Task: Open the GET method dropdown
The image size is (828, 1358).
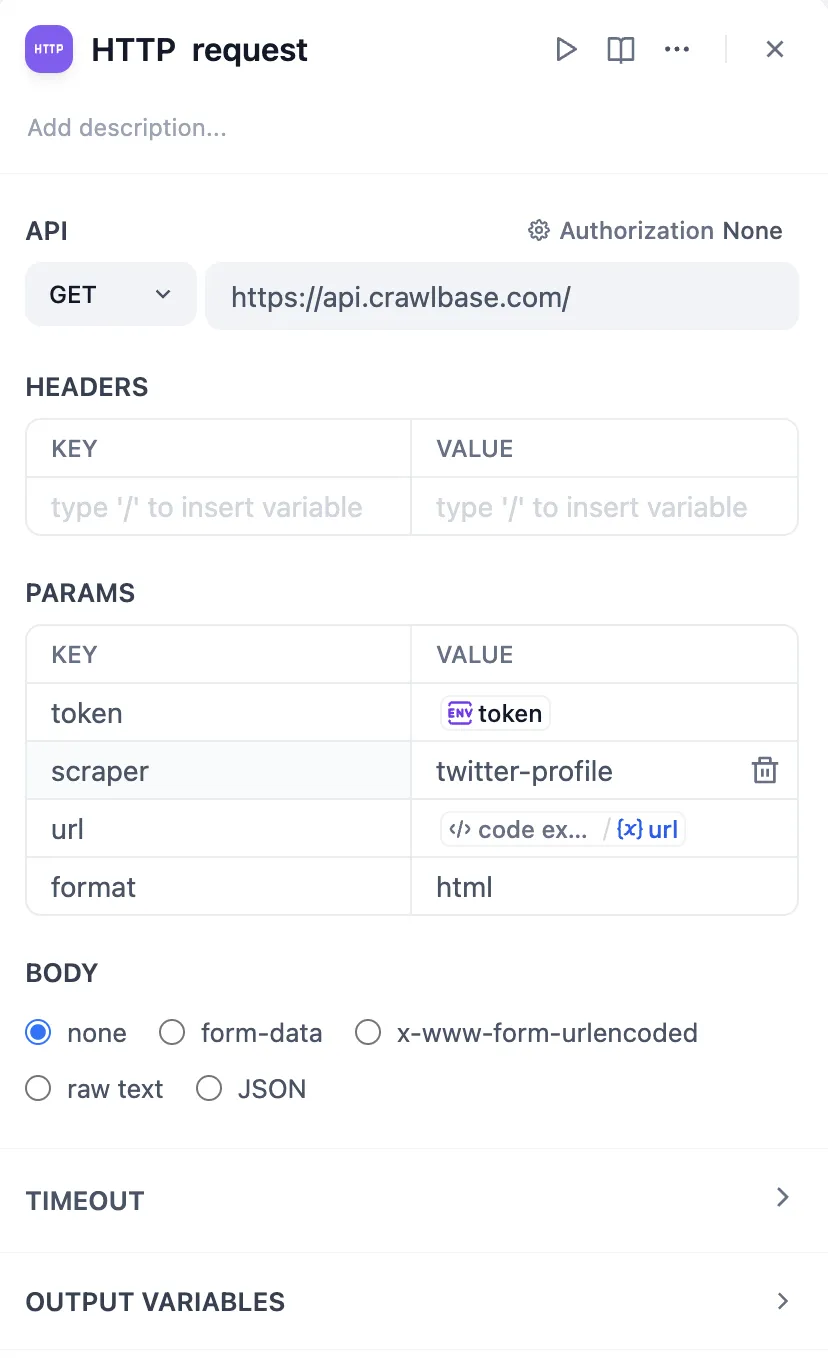Action: pyautogui.click(x=110, y=295)
